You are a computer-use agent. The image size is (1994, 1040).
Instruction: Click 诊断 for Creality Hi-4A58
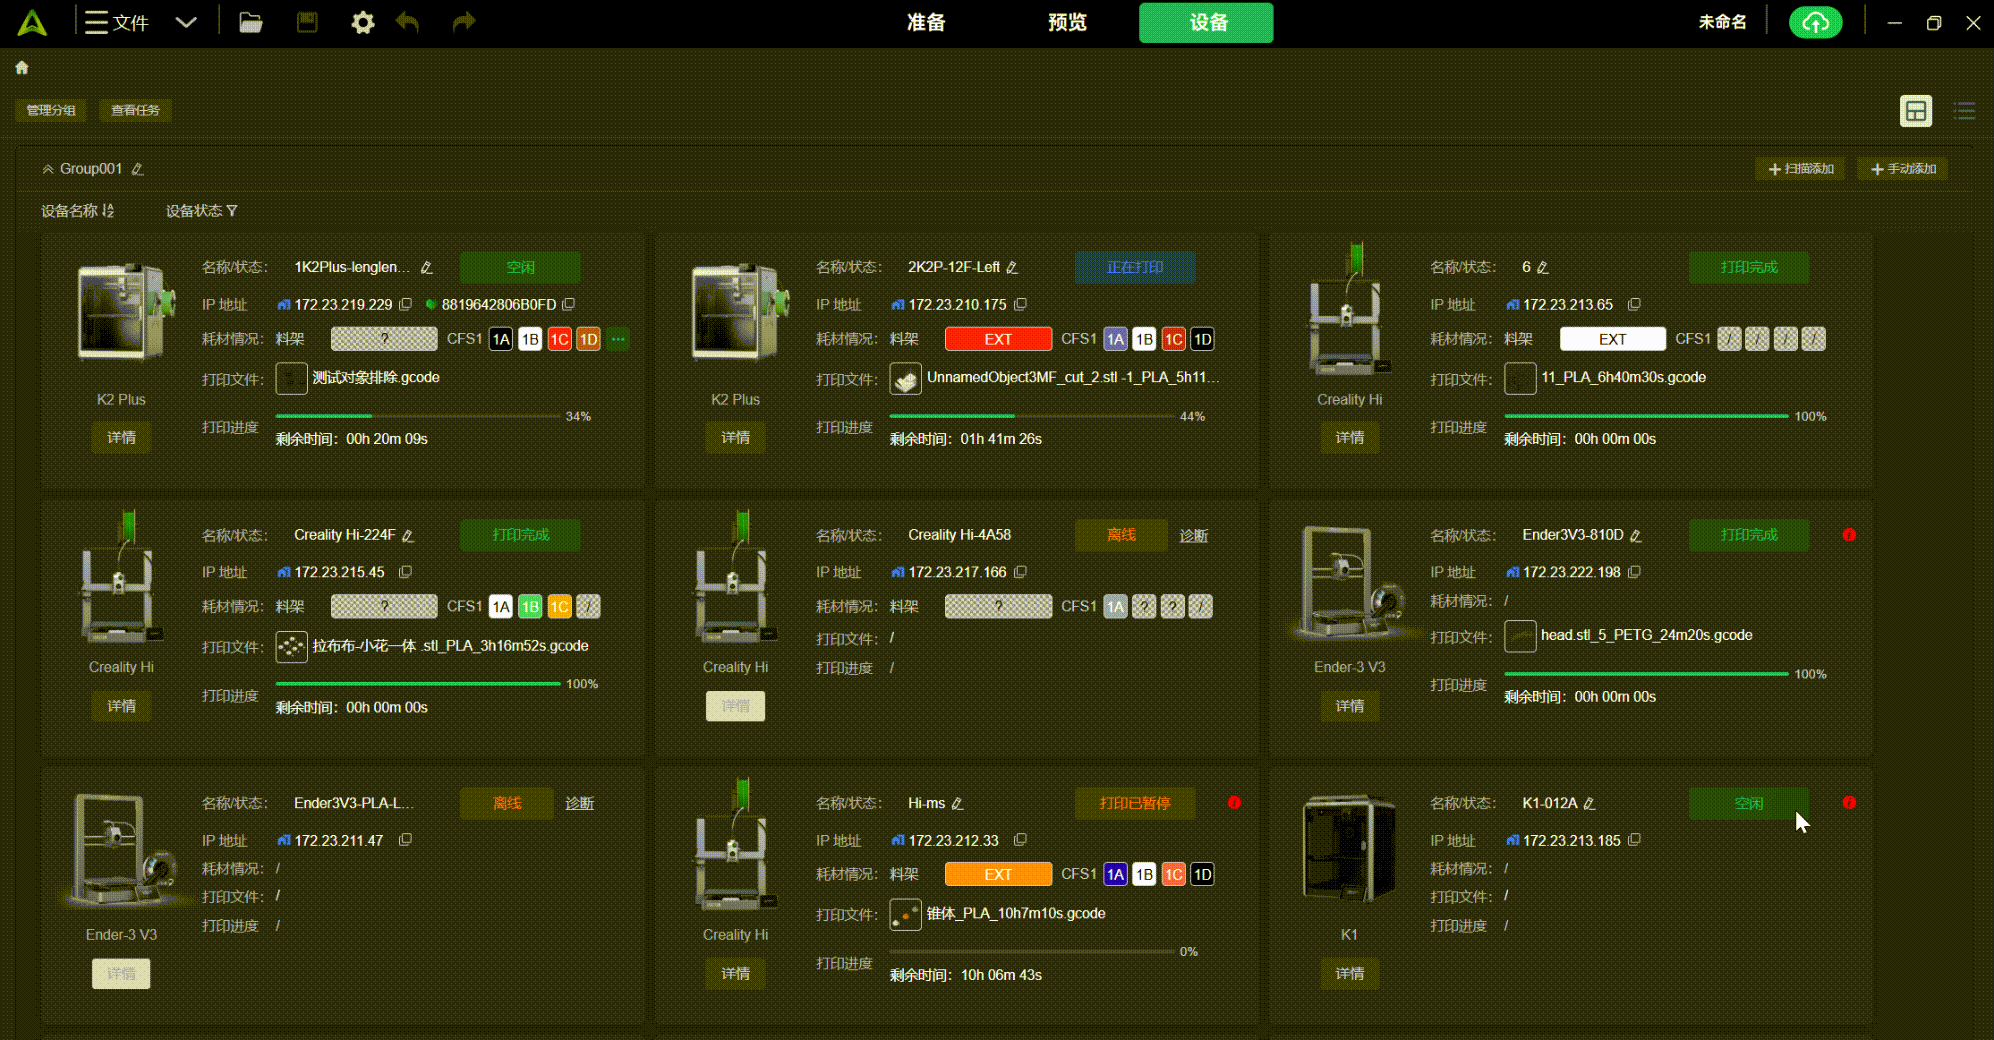pyautogui.click(x=1194, y=536)
